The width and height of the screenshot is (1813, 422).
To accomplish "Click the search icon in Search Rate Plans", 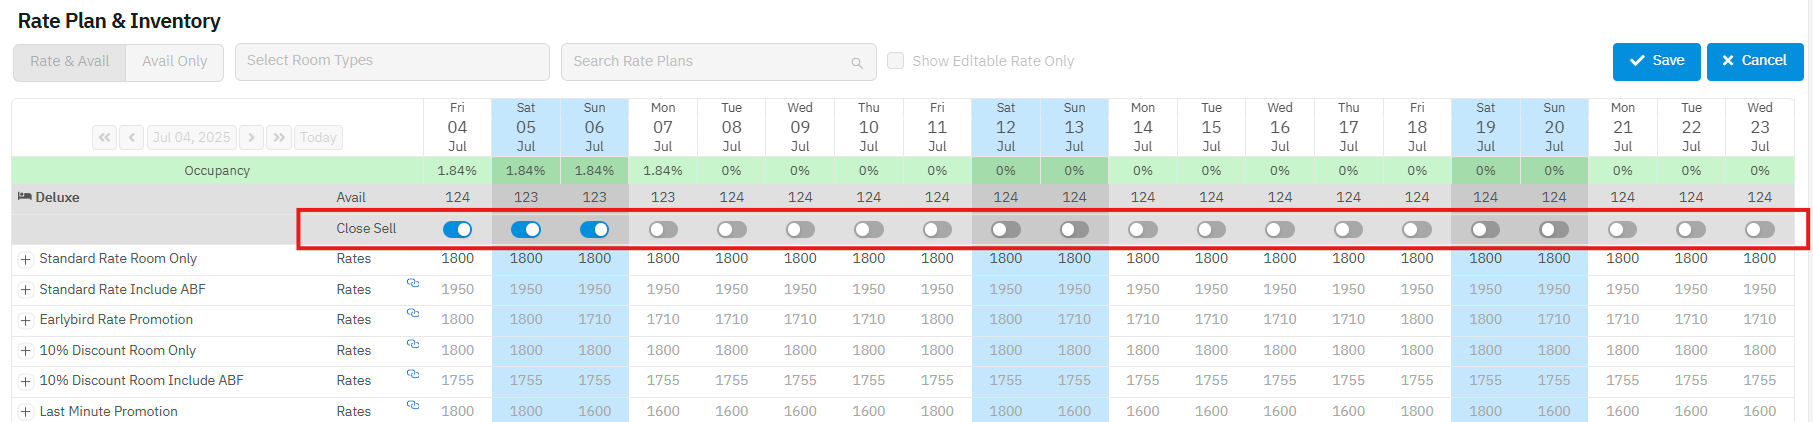I will [856, 63].
